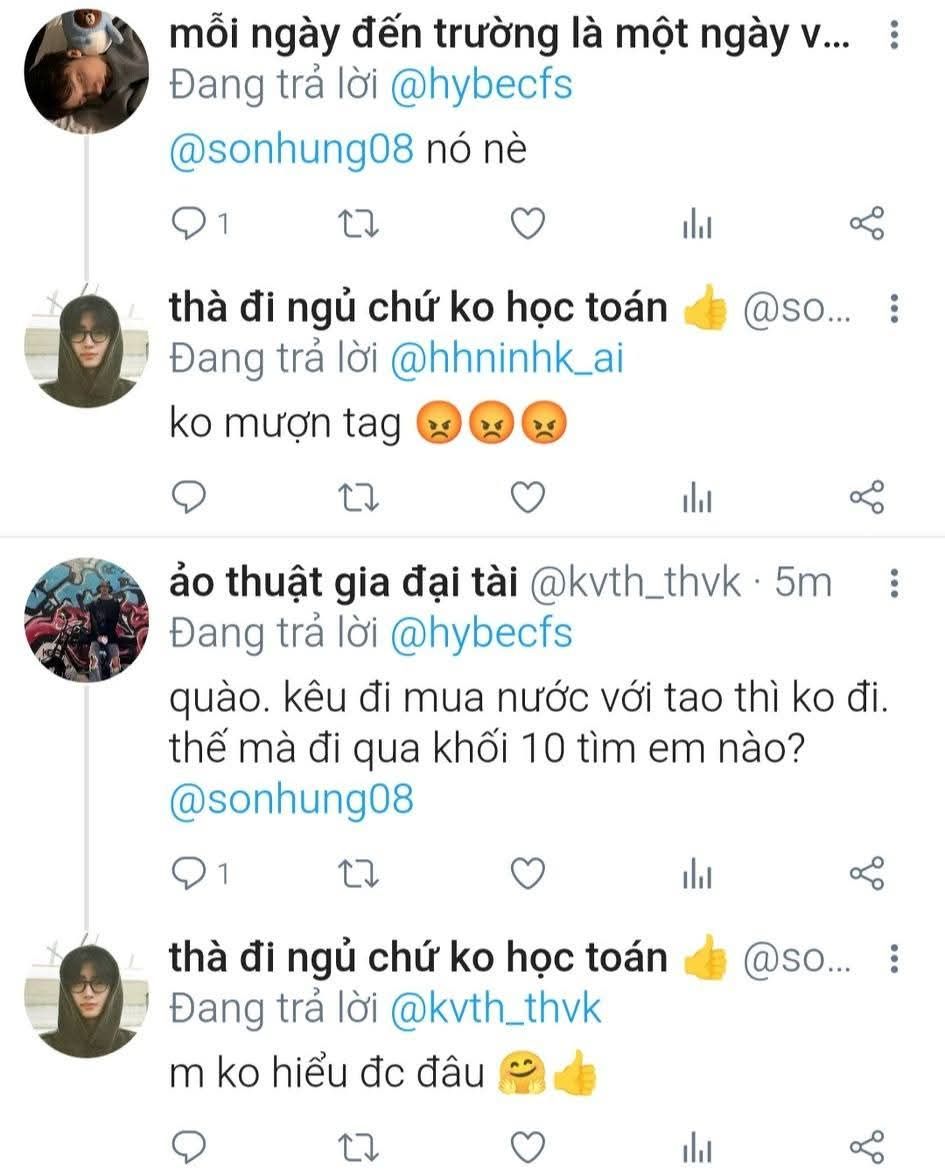
Task: Reply to the "quào. kêu đi mua nước" tweet
Action: (188, 874)
